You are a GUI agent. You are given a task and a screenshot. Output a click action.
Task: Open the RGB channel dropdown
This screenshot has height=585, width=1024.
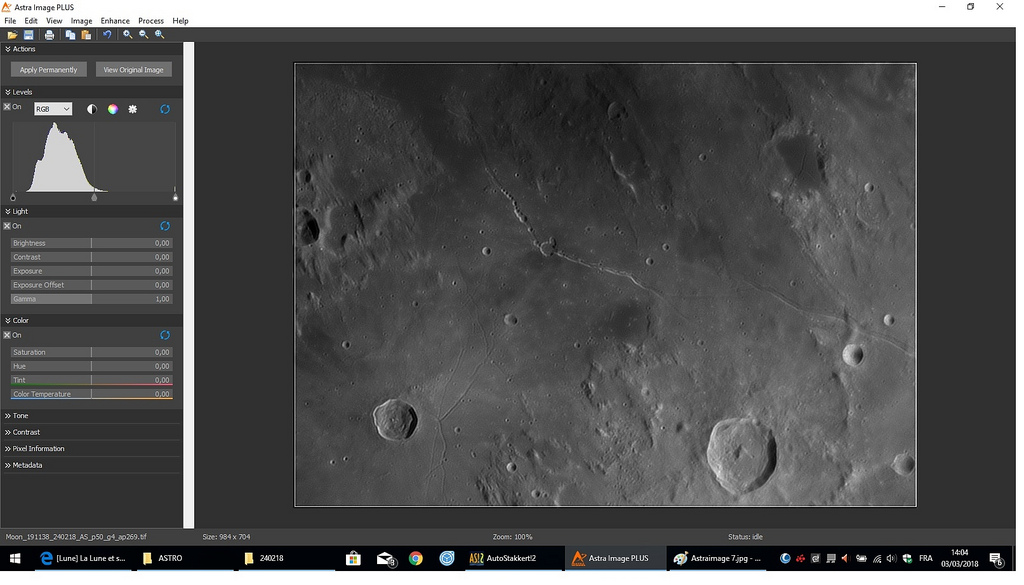tap(53, 109)
